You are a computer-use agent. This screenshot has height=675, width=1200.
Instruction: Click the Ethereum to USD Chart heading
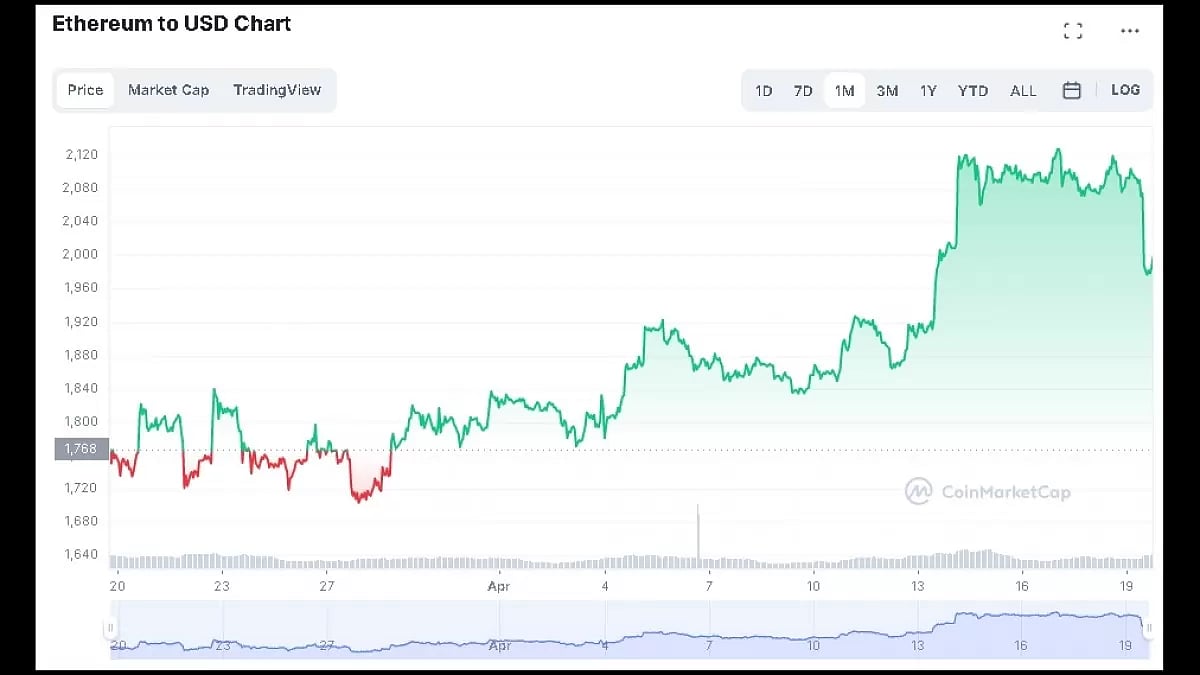pos(171,23)
